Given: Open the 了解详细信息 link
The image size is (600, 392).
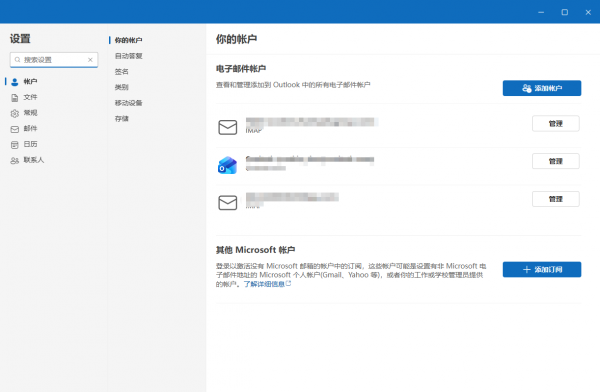Looking at the screenshot, I should (x=267, y=284).
